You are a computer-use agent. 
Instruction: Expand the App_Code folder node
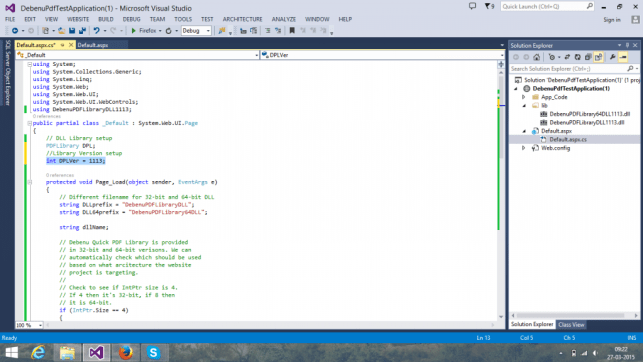point(524,97)
